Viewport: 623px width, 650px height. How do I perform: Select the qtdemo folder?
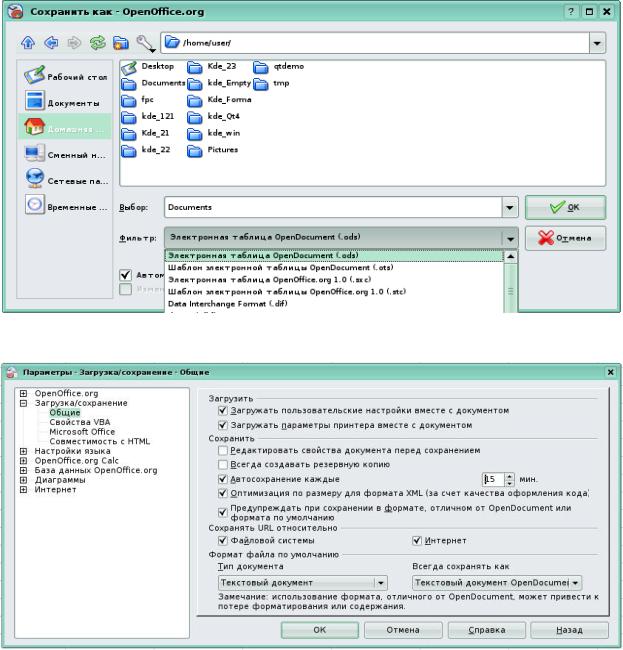(278, 67)
